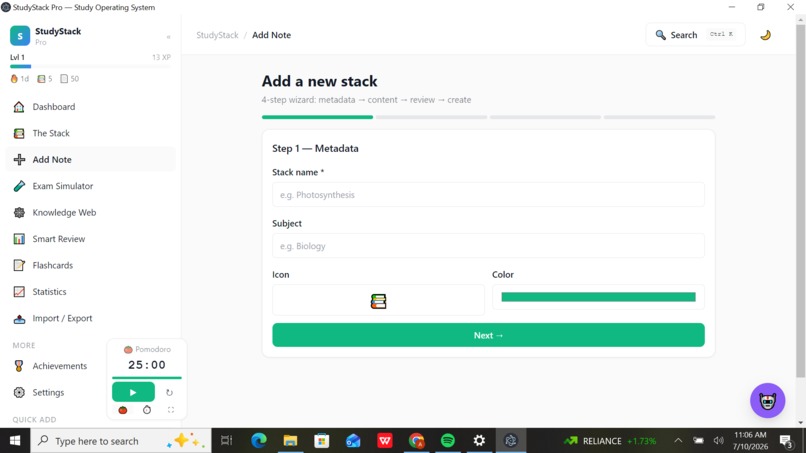This screenshot has height=453, width=806.
Task: Open File Explorer from taskbar
Action: click(290, 441)
